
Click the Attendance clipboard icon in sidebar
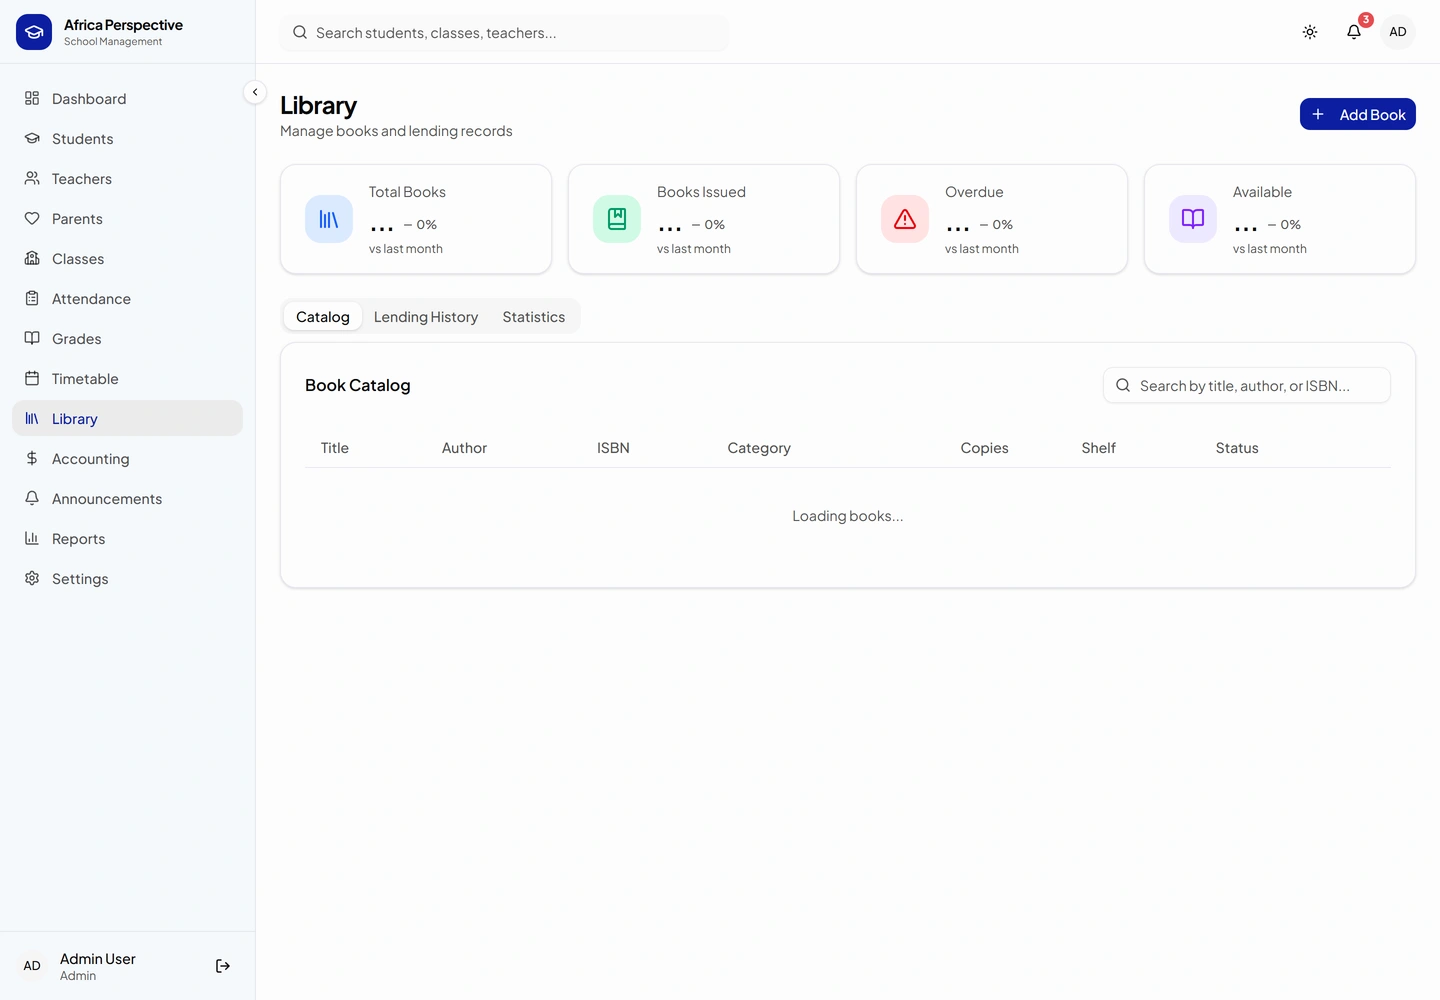[x=32, y=298]
